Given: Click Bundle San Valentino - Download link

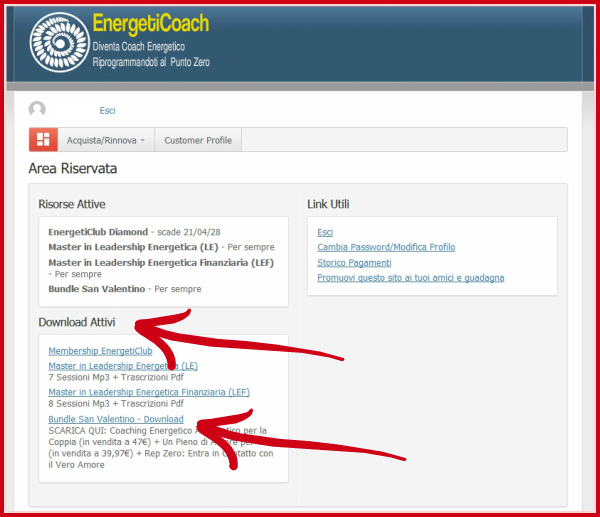Looking at the screenshot, I should tap(116, 419).
